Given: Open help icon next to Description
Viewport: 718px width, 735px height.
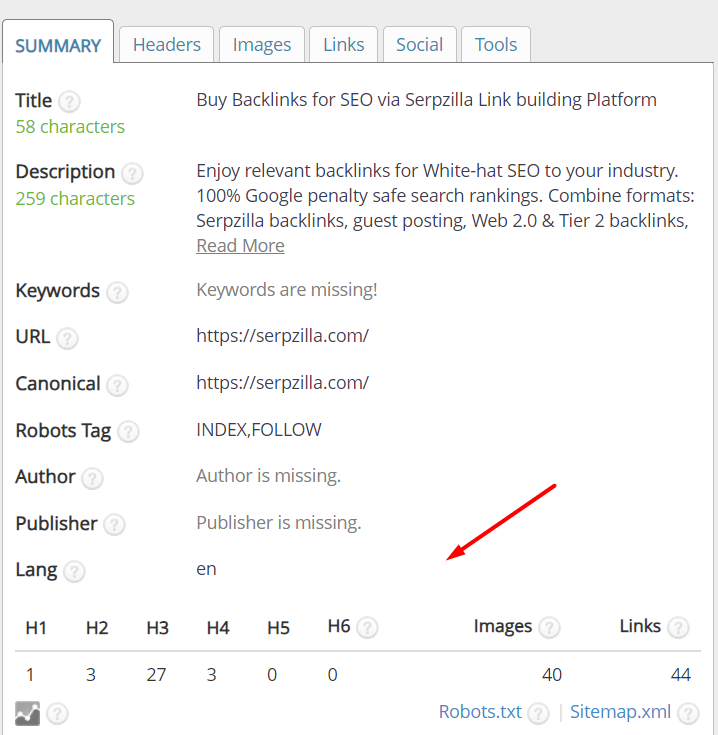Looking at the screenshot, I should click(132, 173).
